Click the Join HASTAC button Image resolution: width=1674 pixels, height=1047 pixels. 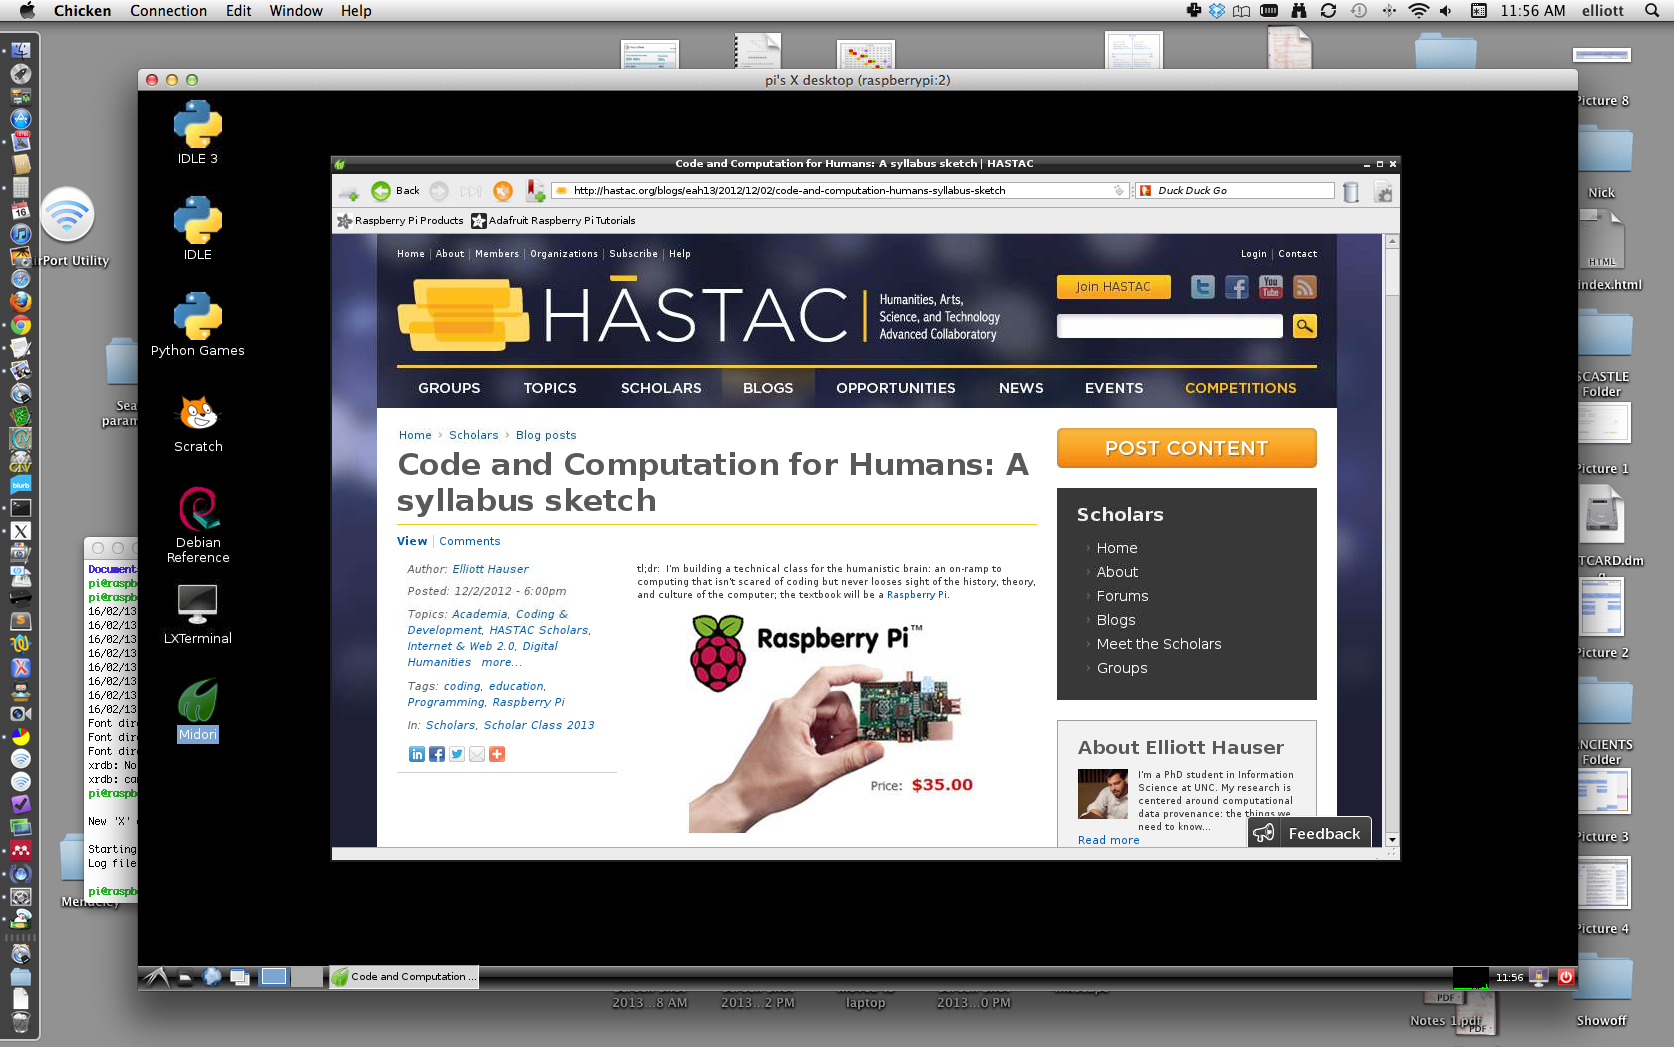coord(1113,287)
